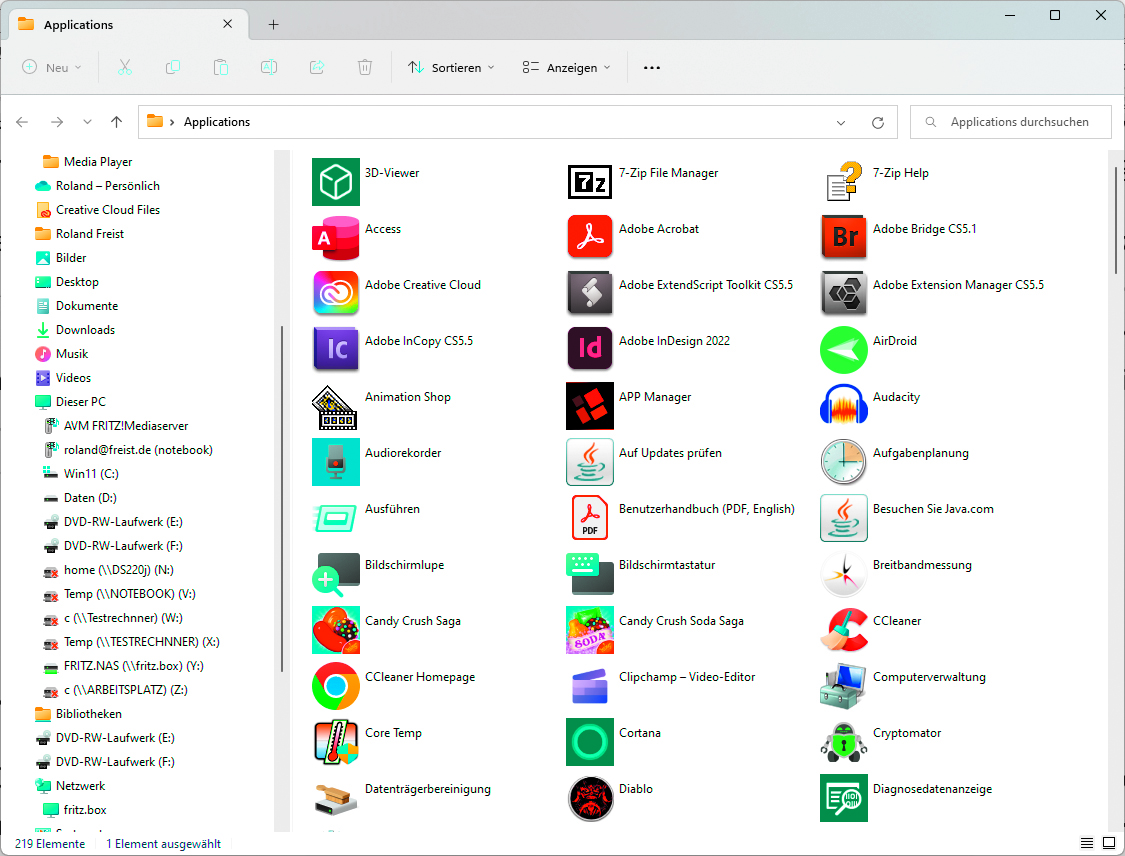Select the Breitbandmessung icon
The height and width of the screenshot is (856, 1125).
point(844,573)
